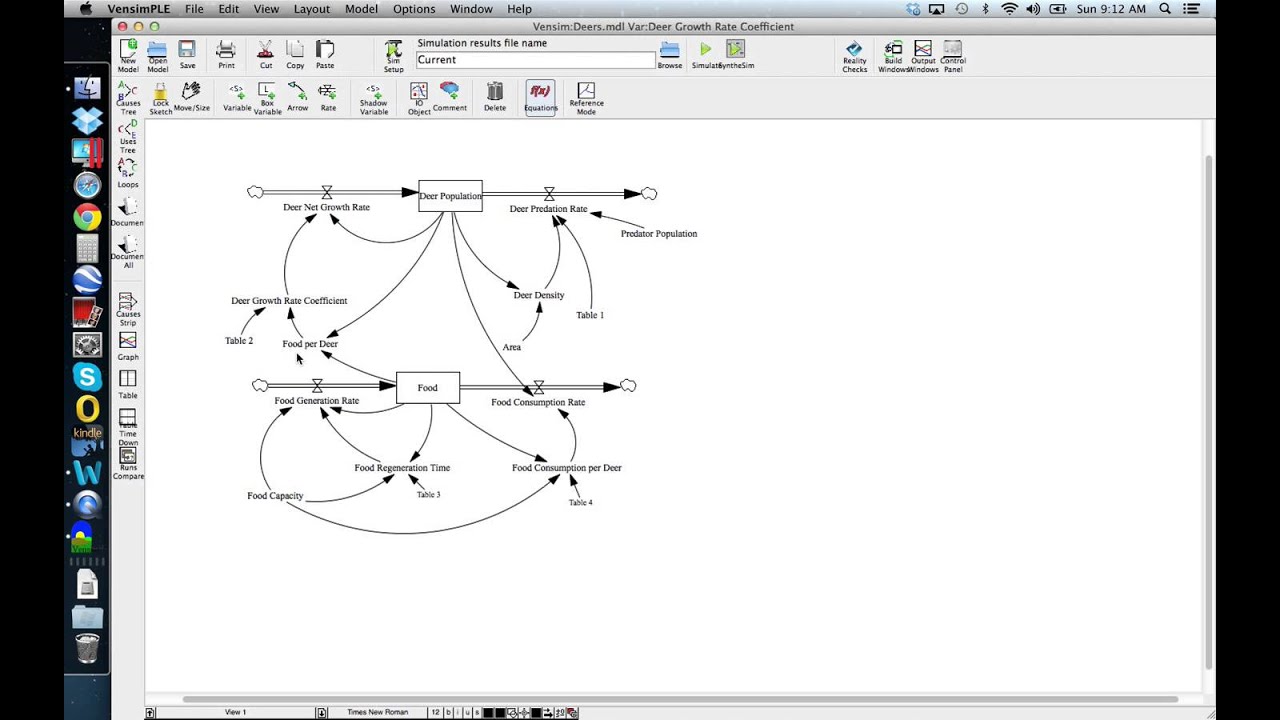This screenshot has height=720, width=1280.
Task: Go to previous view arrow button
Action: 150,713
